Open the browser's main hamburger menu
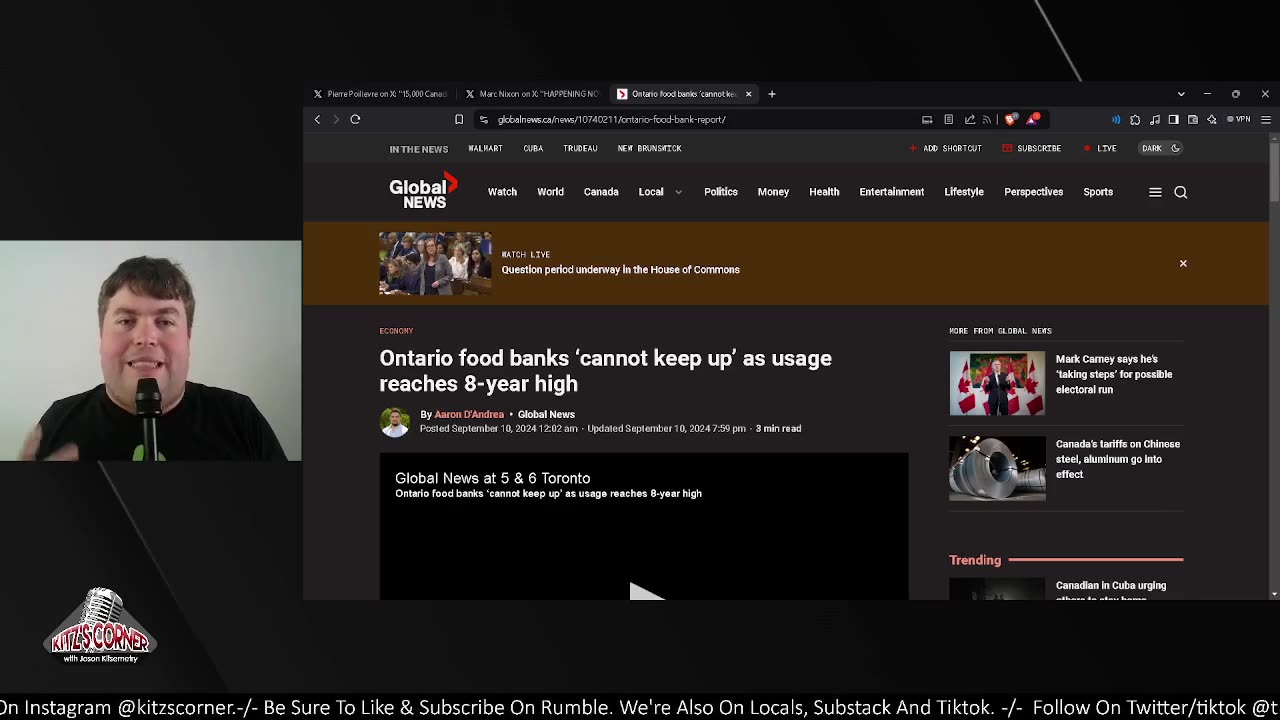Image resolution: width=1280 pixels, height=720 pixels. pos(1266,119)
